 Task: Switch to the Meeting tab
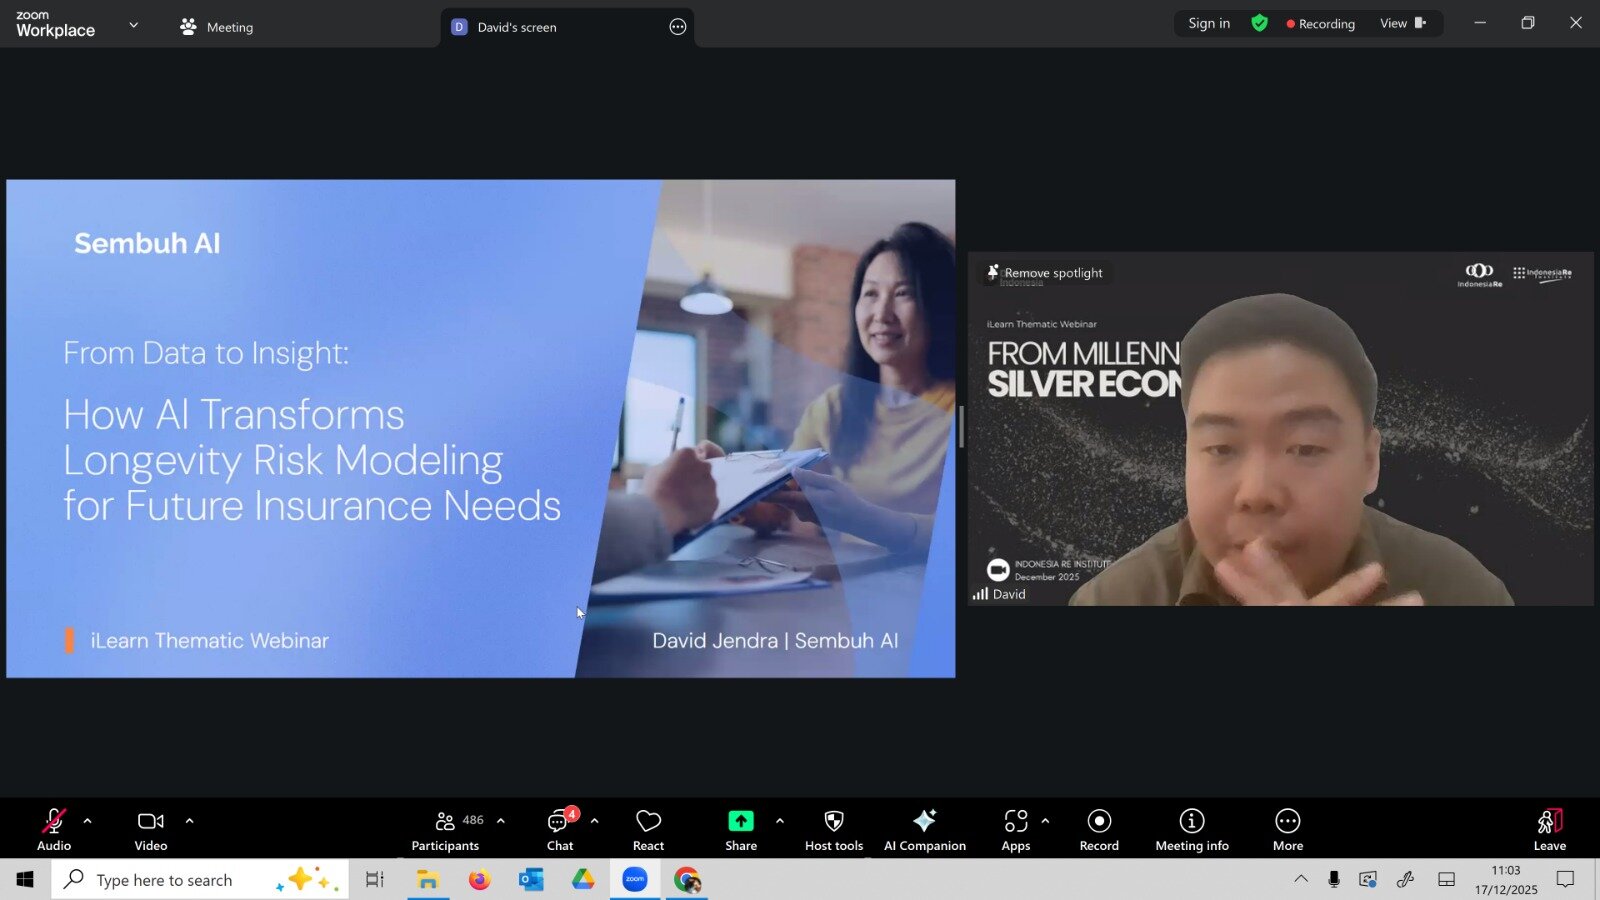(217, 27)
